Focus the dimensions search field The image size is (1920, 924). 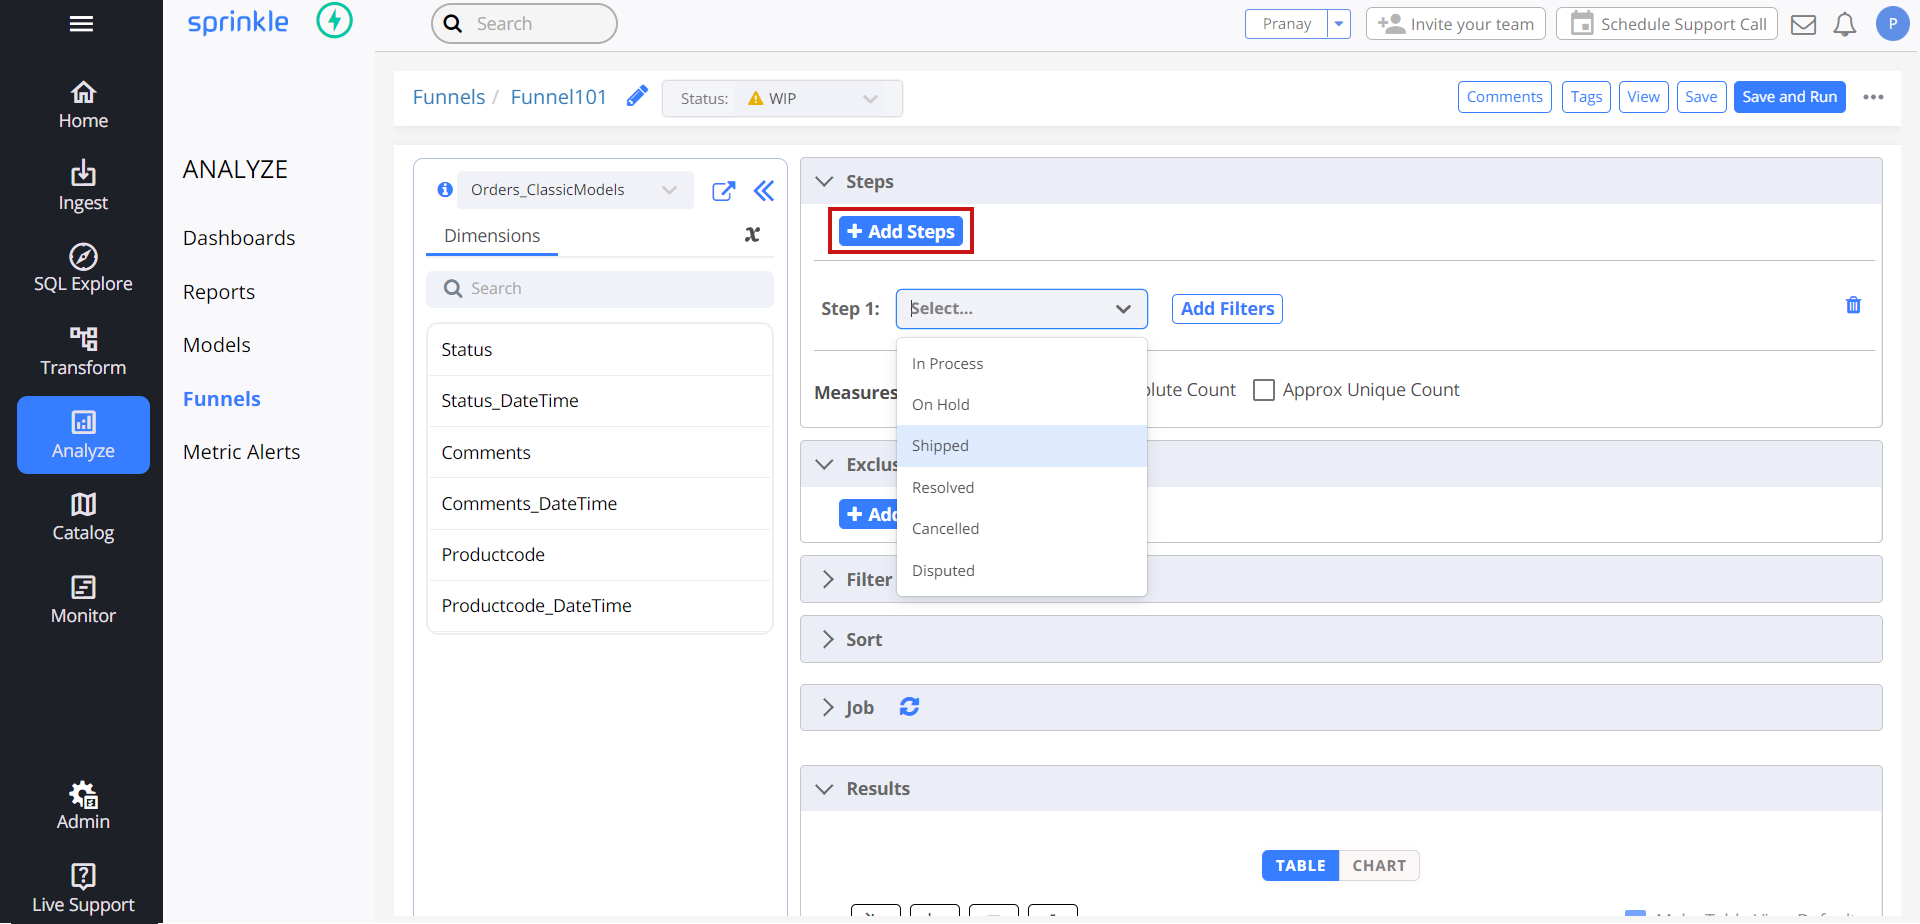coord(600,289)
